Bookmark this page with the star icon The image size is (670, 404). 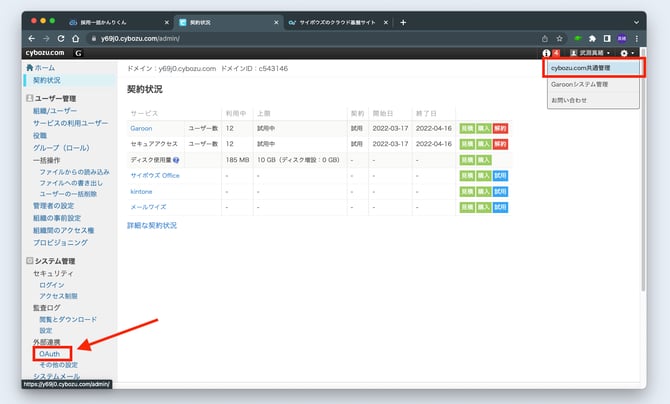point(559,38)
